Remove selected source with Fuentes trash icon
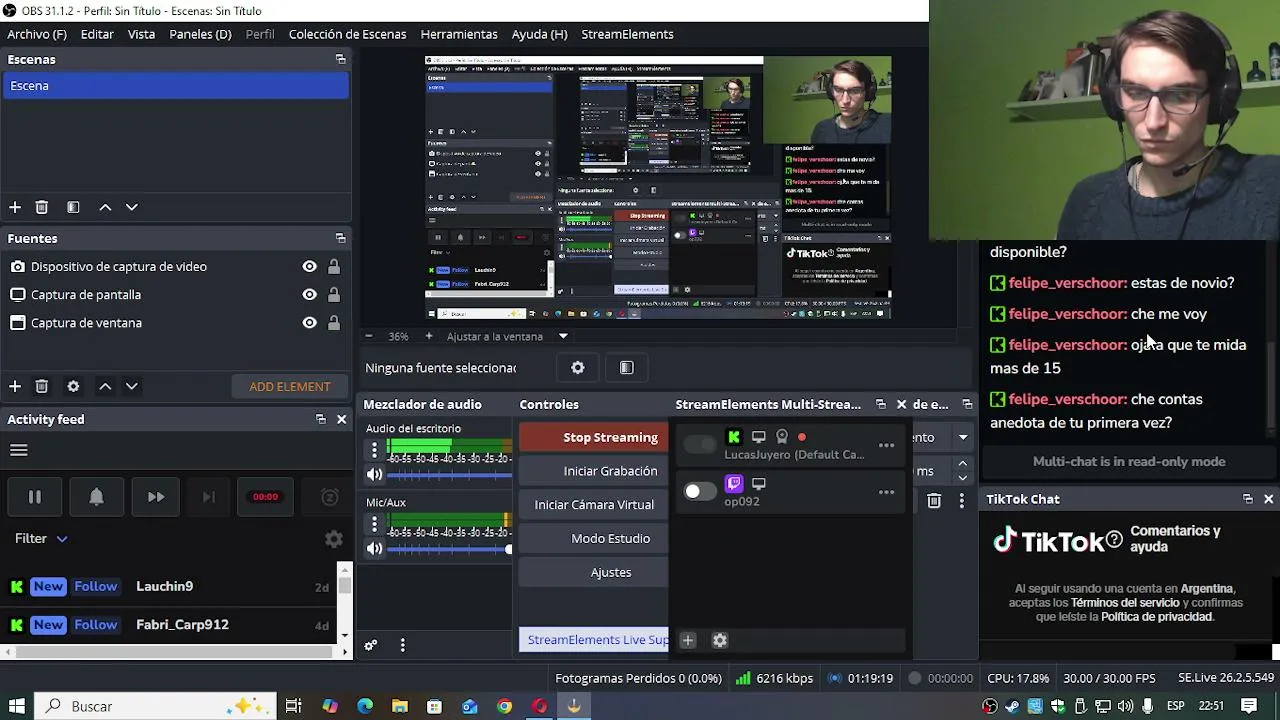Screen dimensions: 1280x720 tap(42, 386)
